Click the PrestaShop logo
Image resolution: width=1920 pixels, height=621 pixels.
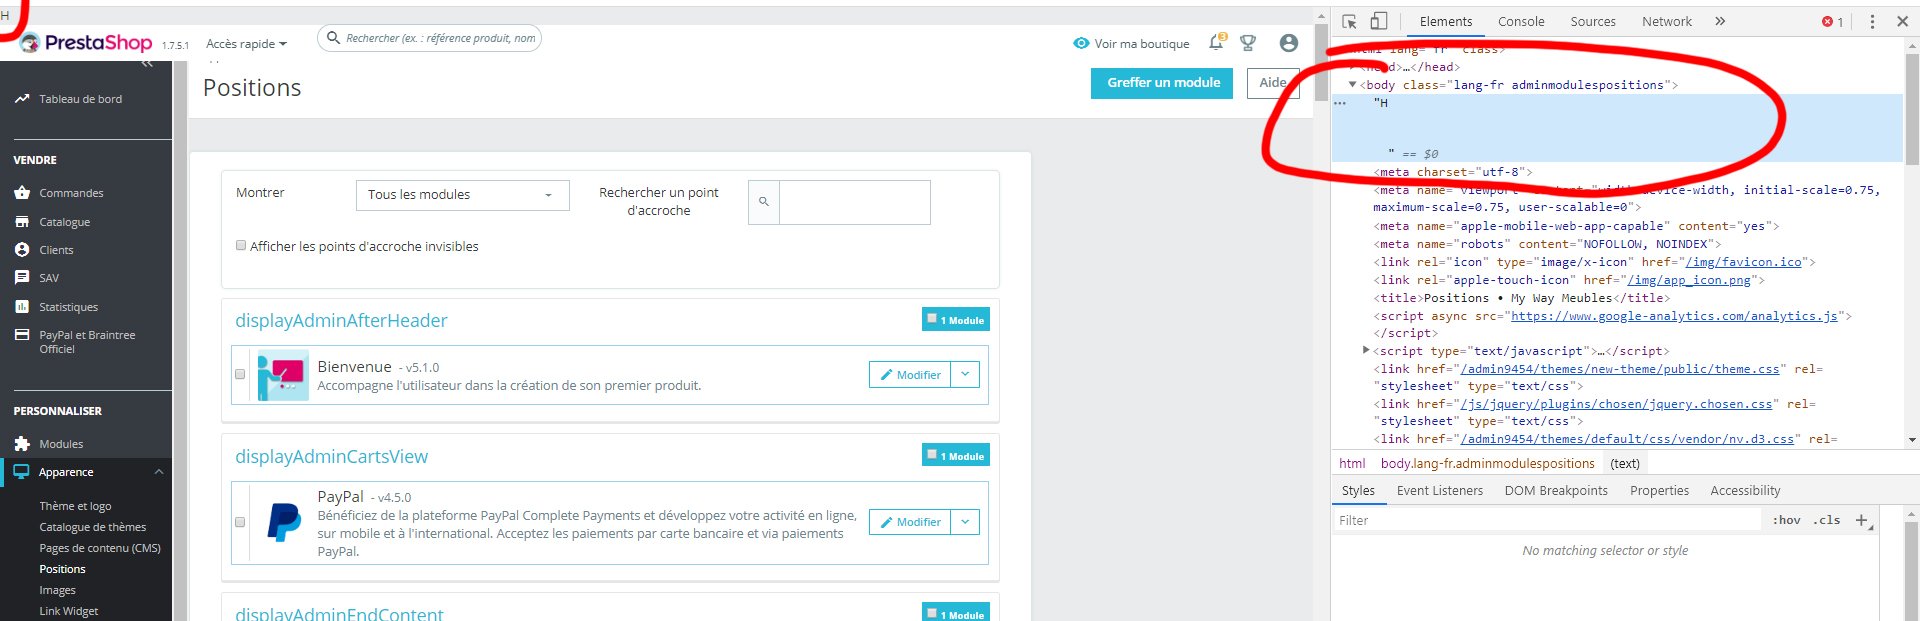(86, 43)
